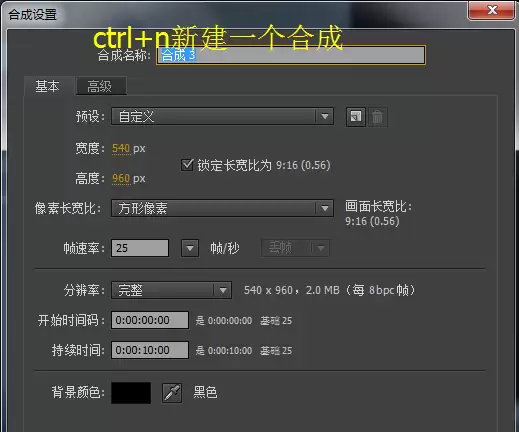Click the delete preset trash icon
Screen dimensions: 519x432
377,117
